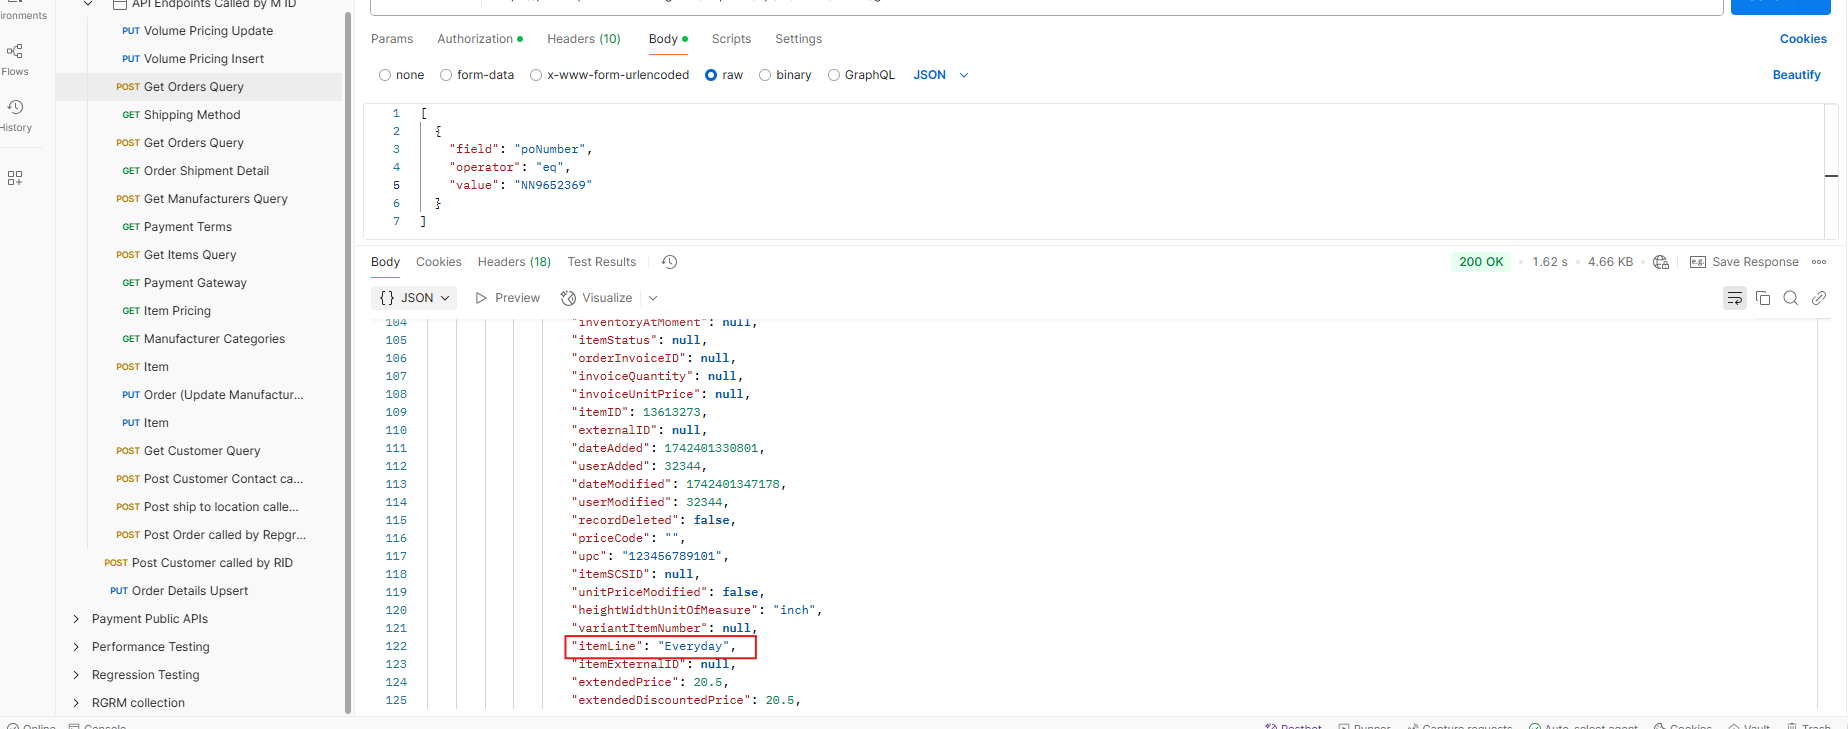
Task: Open the response format JSON dropdown
Action: click(x=414, y=298)
